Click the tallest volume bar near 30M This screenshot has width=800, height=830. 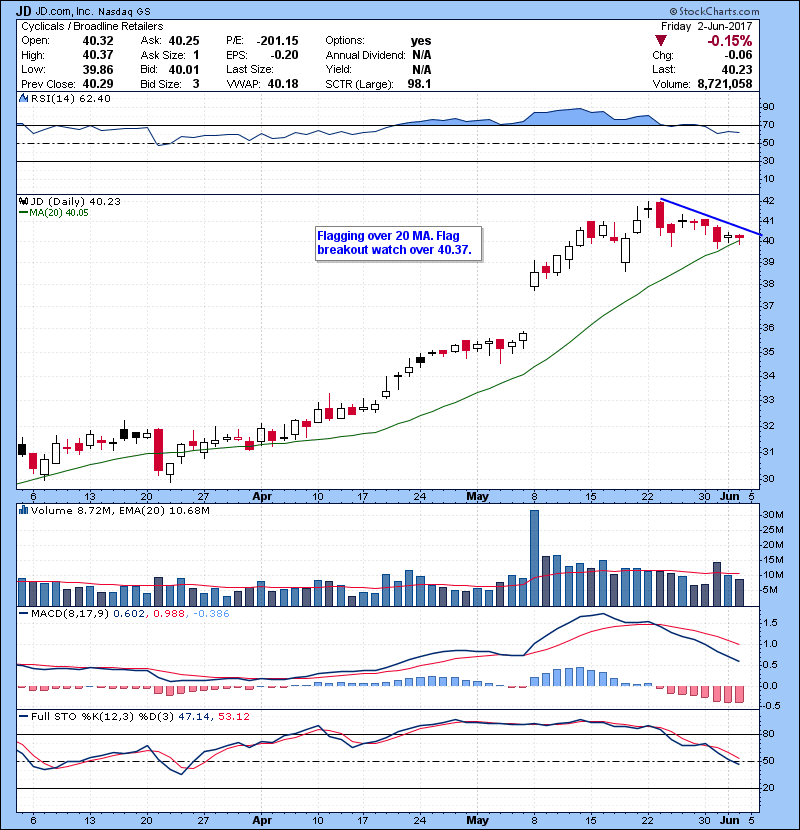[534, 558]
